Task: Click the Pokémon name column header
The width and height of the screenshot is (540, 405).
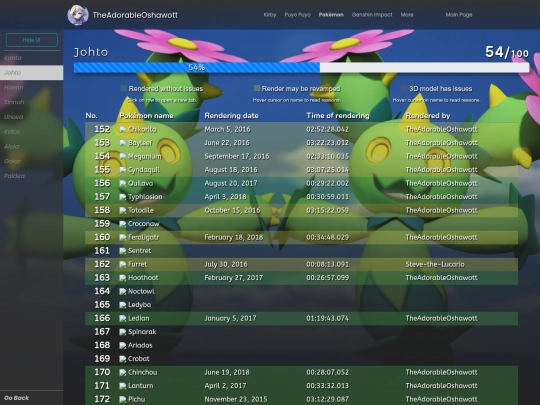Action: click(x=146, y=116)
